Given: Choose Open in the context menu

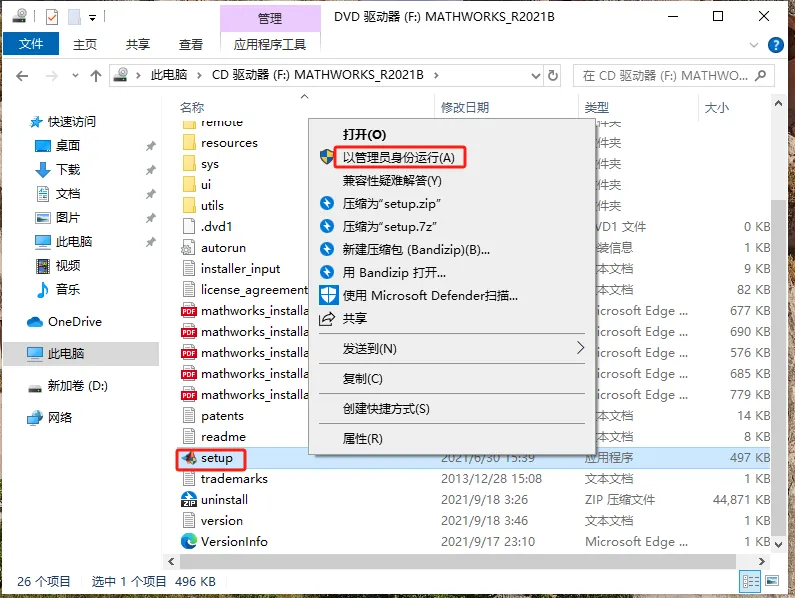Looking at the screenshot, I should coord(364,134).
